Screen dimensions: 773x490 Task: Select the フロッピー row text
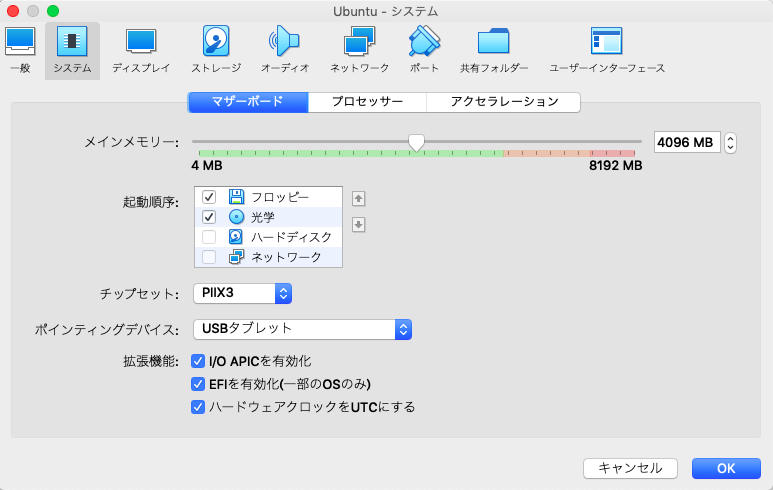[x=280, y=197]
